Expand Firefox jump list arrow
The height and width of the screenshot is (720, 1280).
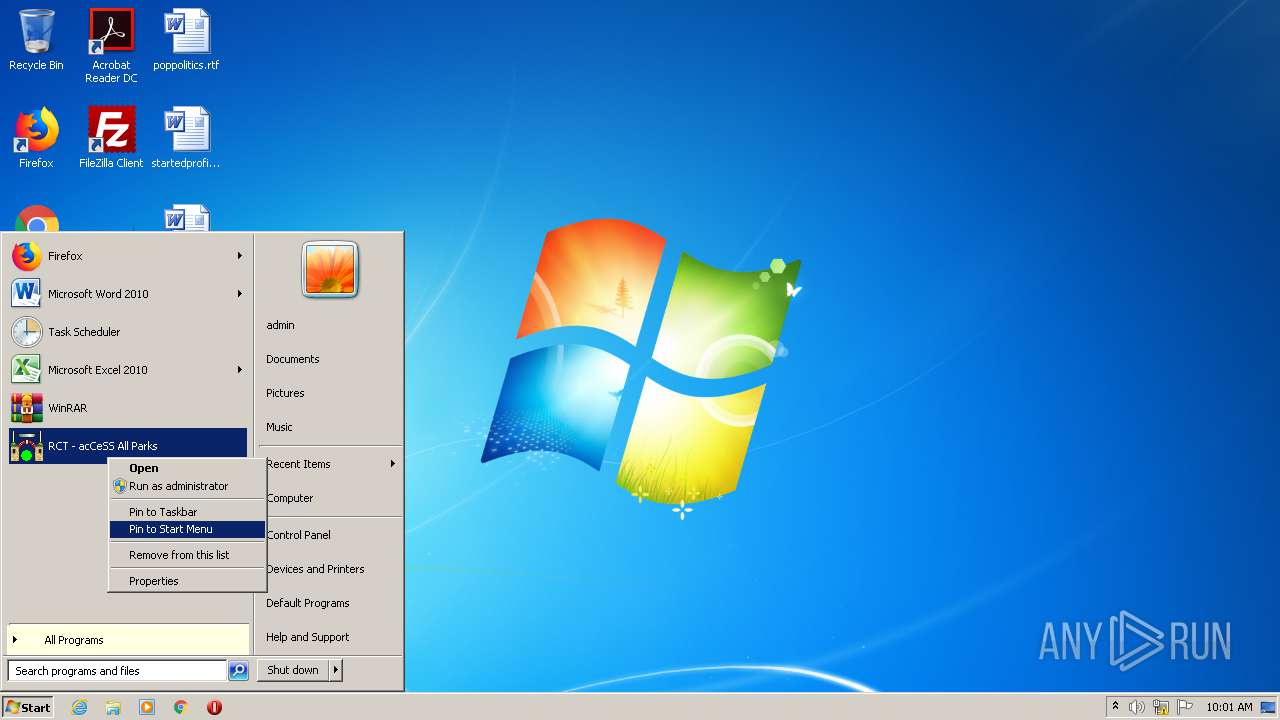tap(240, 256)
